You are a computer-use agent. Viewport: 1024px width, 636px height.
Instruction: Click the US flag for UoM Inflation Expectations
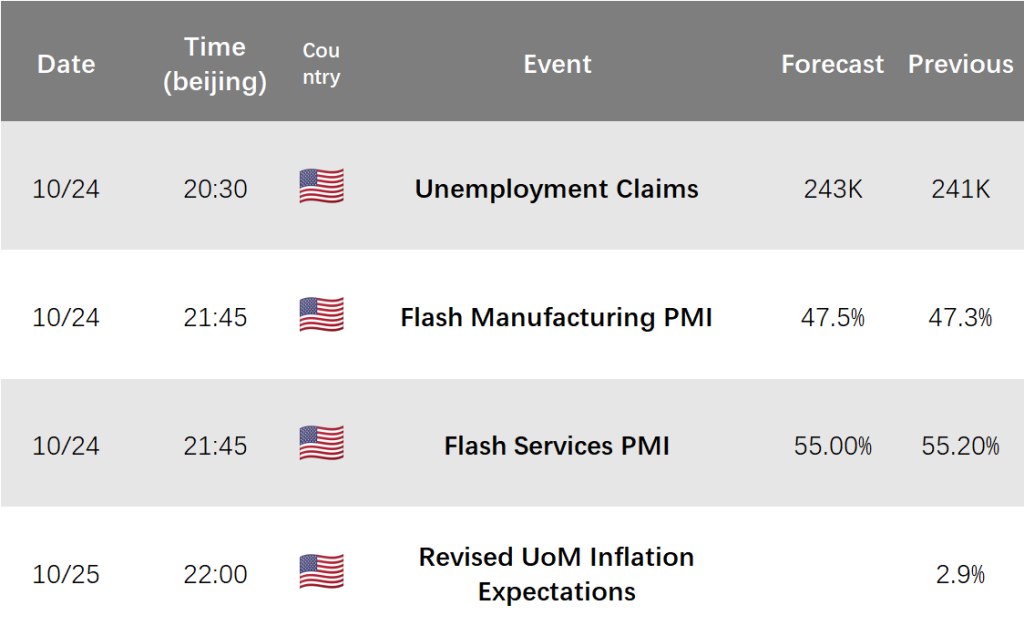coord(321,571)
